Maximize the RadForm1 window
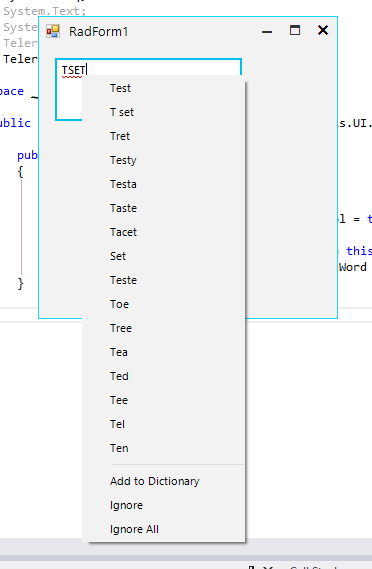The image size is (372, 569). [x=295, y=30]
